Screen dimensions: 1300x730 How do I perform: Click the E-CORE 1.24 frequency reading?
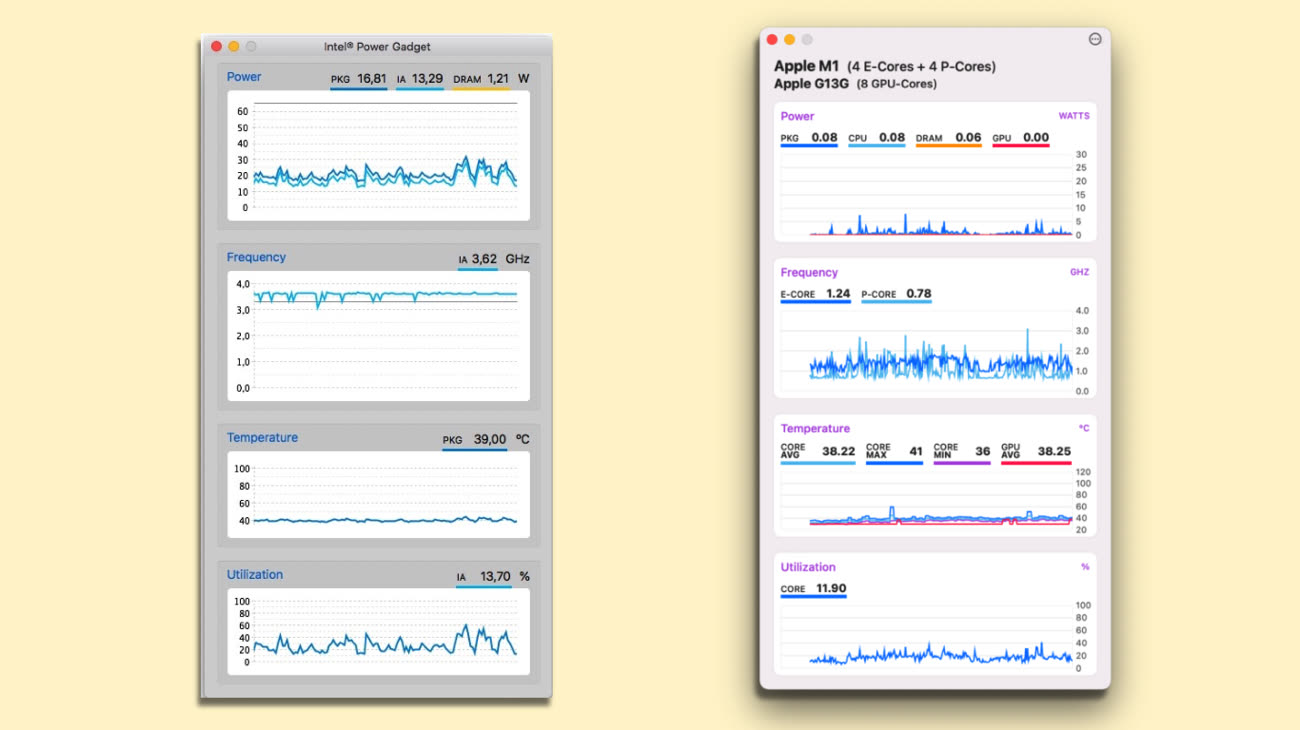[x=815, y=295]
